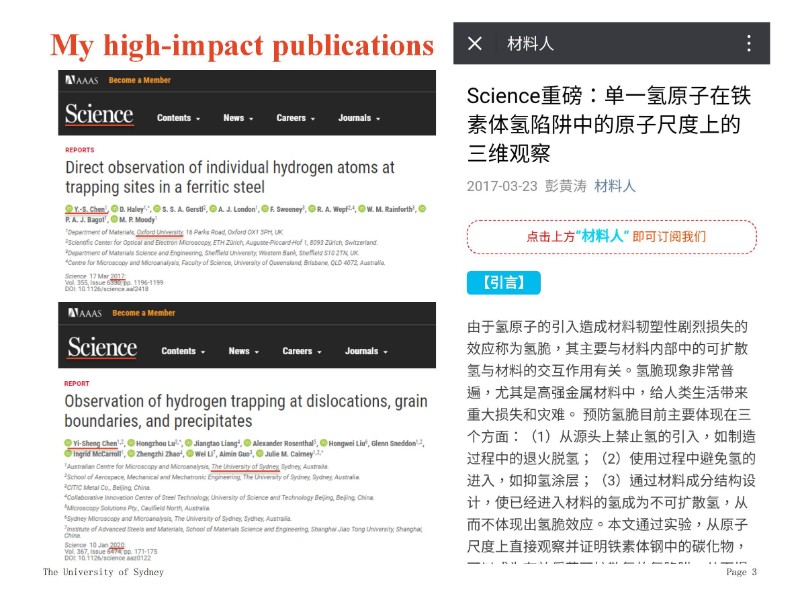The height and width of the screenshot is (599, 800).
Task: Open the ORCID icon beside D. Haley
Action: coord(115,209)
